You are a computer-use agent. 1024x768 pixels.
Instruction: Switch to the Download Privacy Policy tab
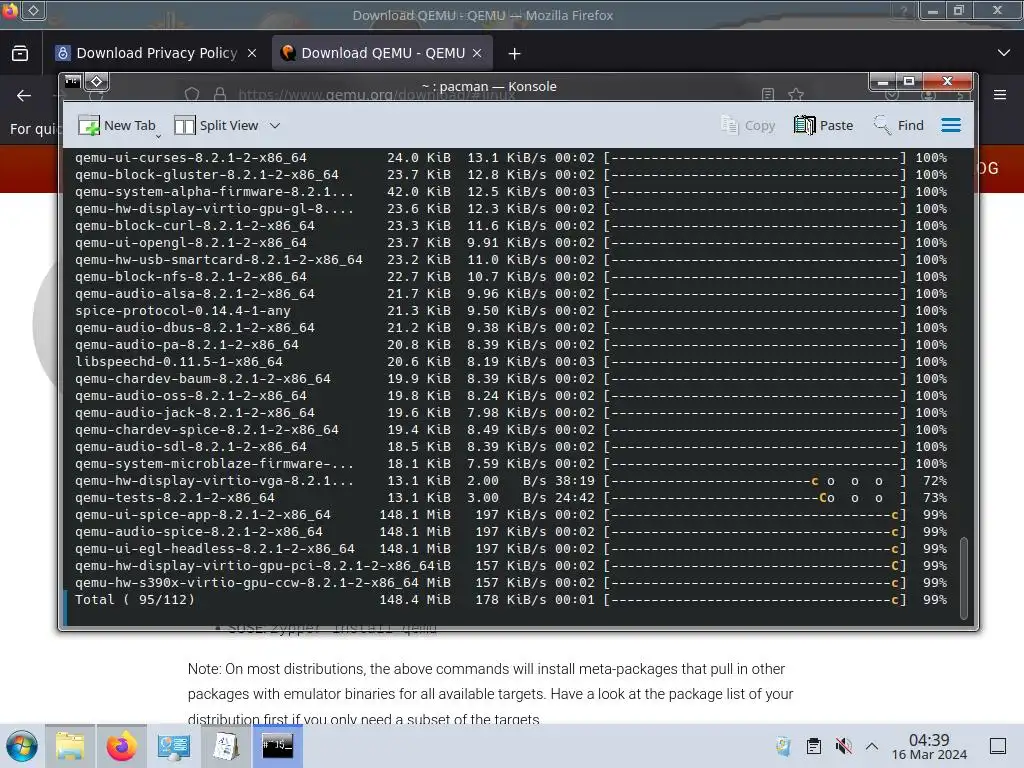point(157,54)
